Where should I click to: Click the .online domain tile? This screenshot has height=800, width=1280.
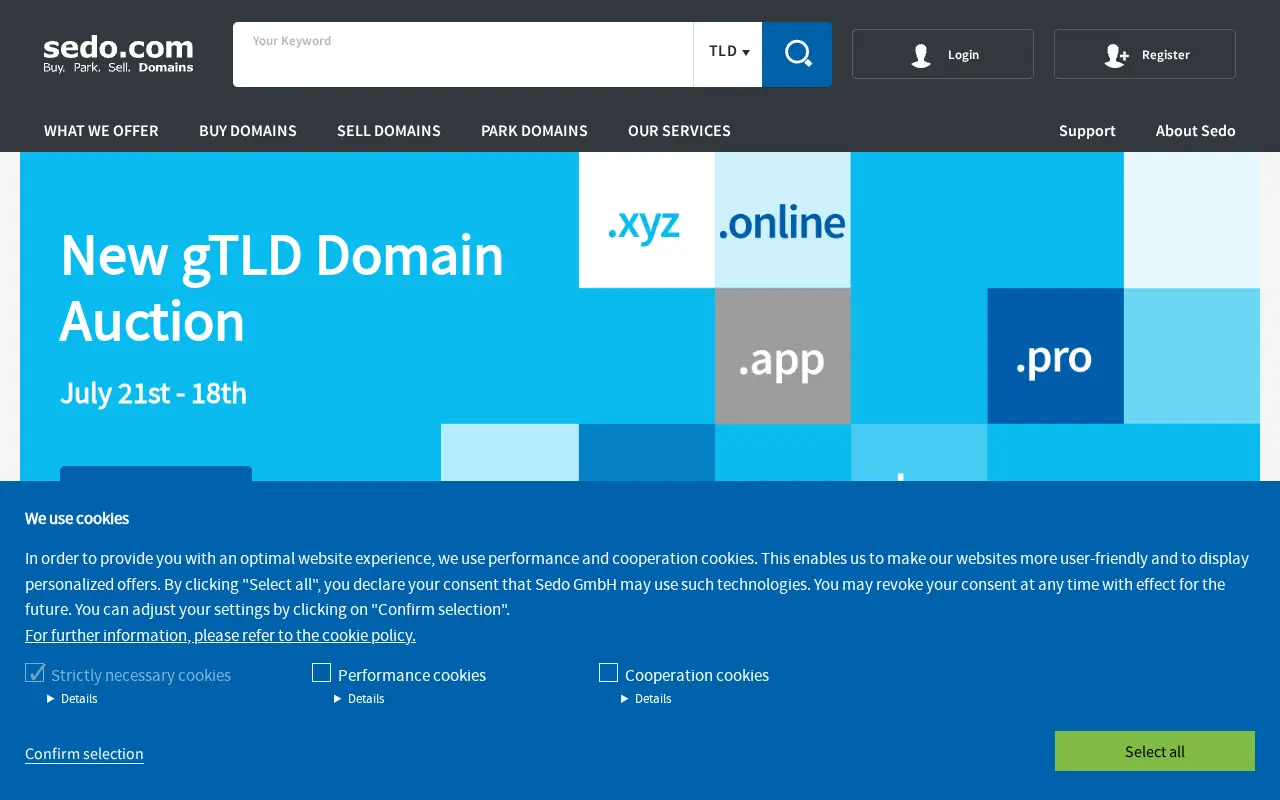pyautogui.click(x=783, y=220)
